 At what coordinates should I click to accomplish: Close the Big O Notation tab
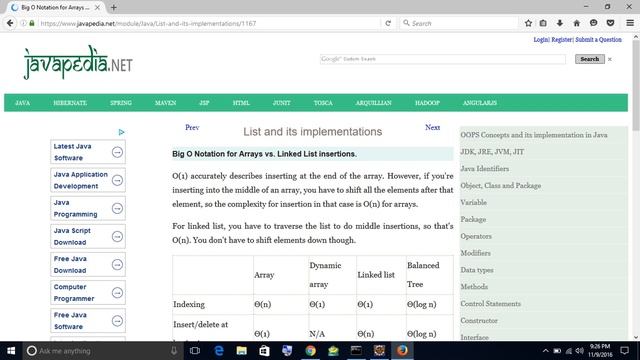point(97,7)
